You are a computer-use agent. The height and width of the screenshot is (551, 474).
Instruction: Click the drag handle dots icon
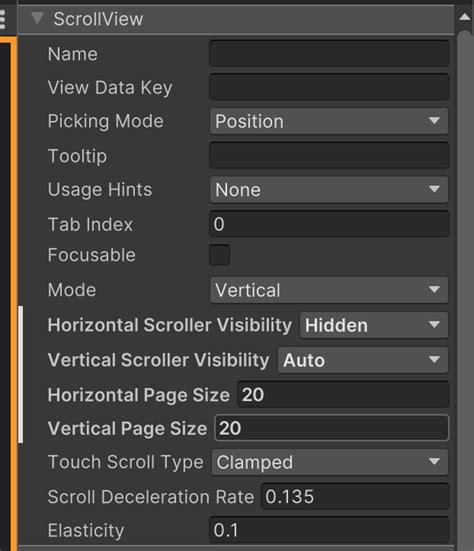(x=2, y=19)
